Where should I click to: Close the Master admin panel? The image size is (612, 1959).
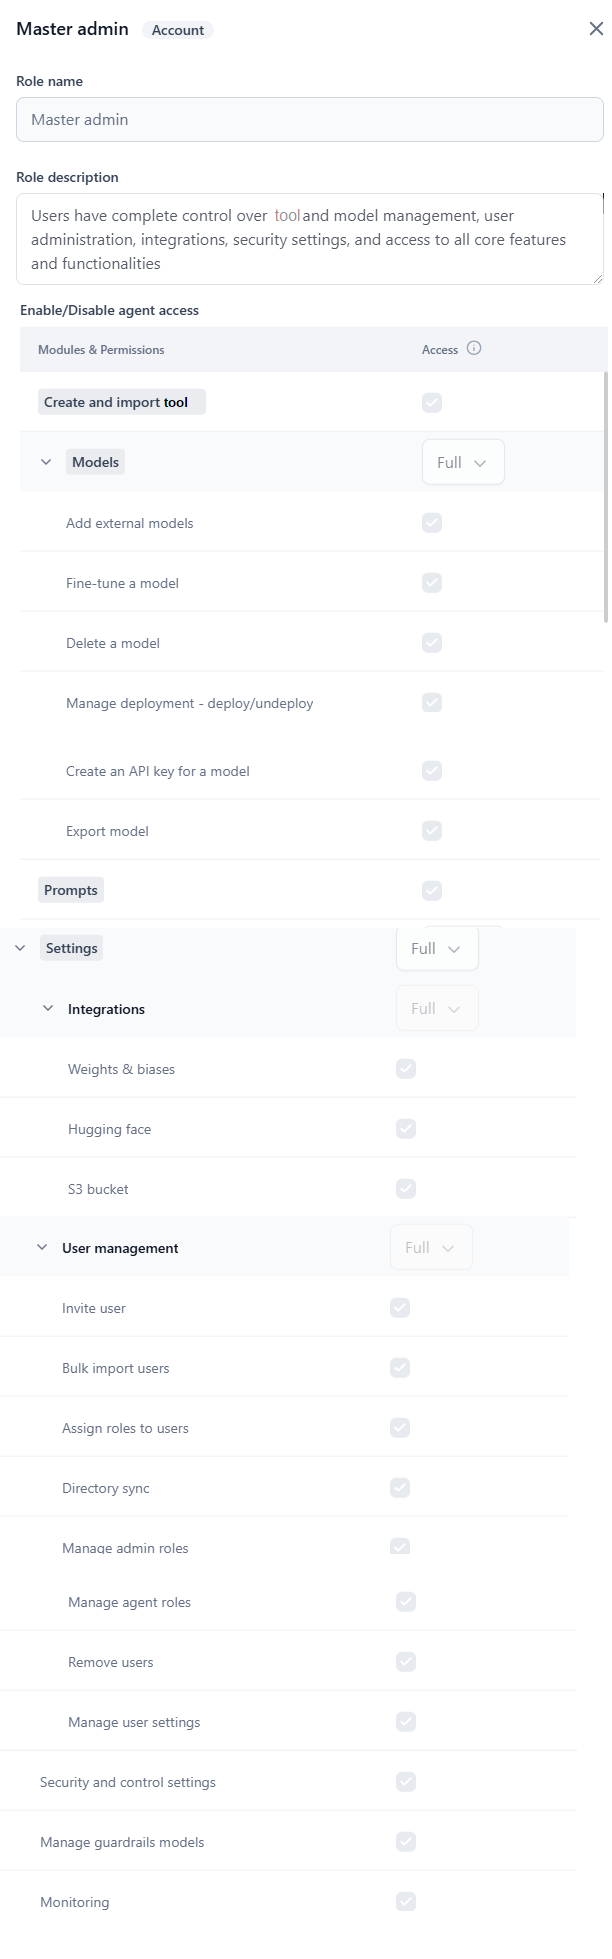click(x=596, y=29)
